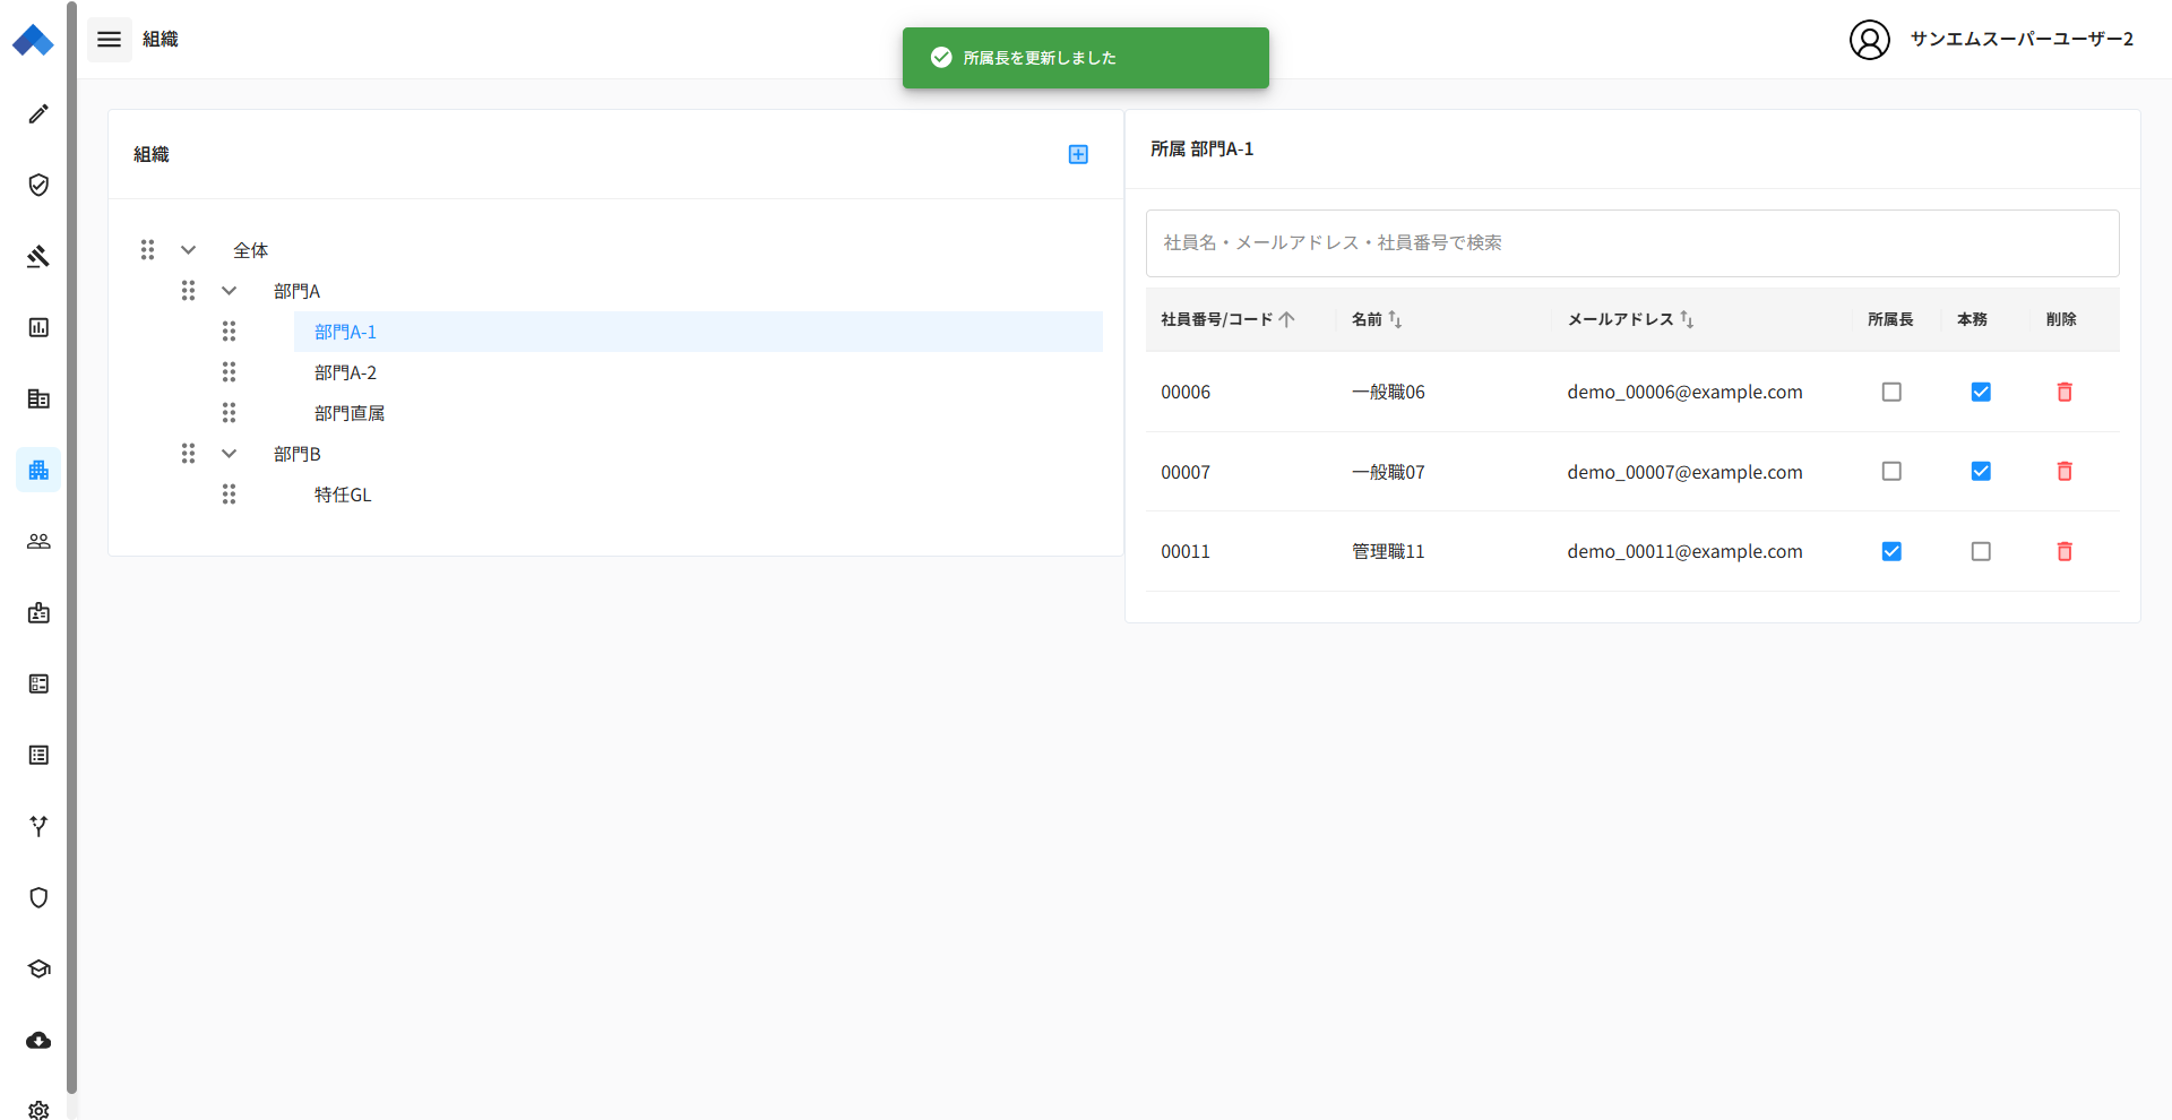
Task: Uncheck 本務 for employee 00007
Action: coord(1980,471)
